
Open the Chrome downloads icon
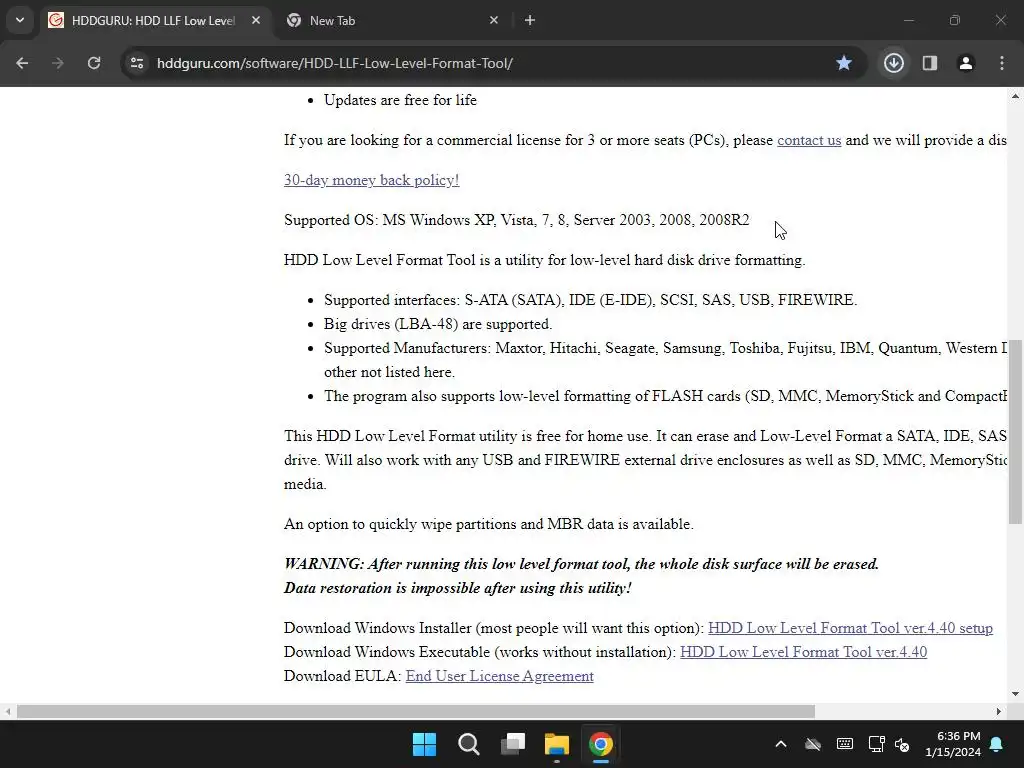[893, 63]
